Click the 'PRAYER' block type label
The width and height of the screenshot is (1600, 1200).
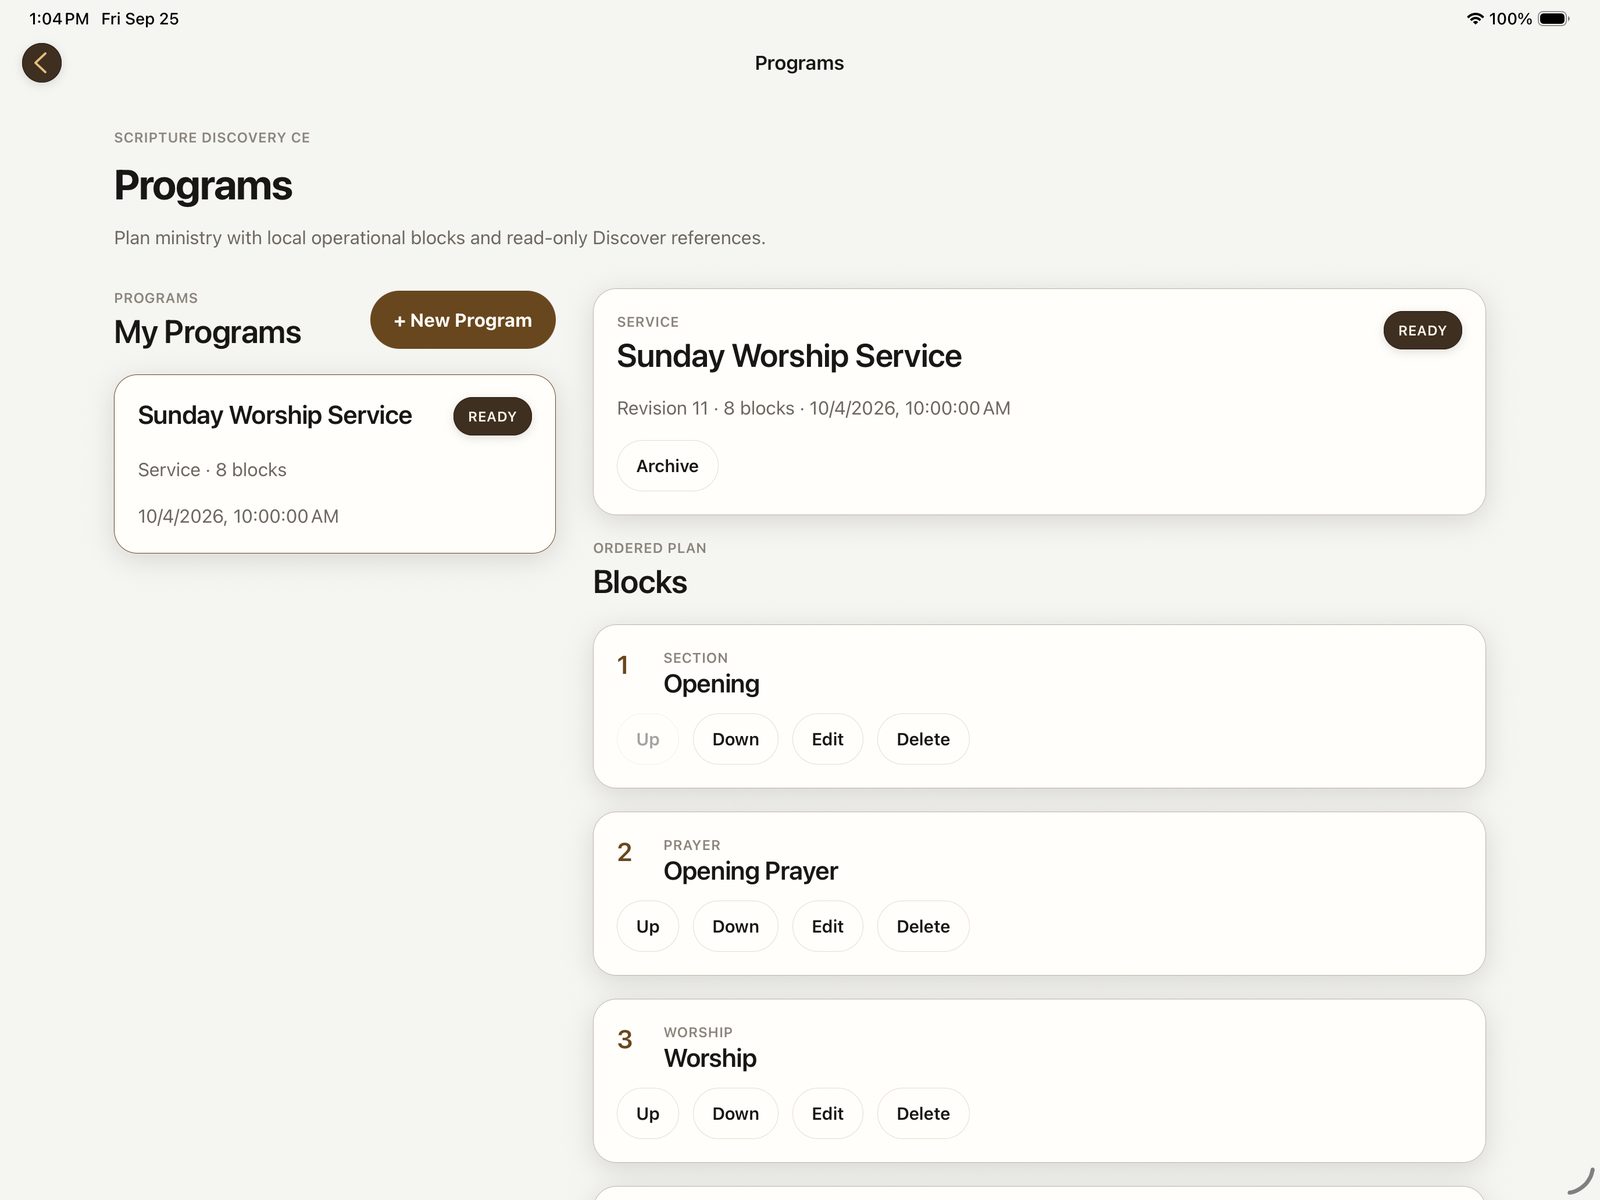(x=692, y=845)
